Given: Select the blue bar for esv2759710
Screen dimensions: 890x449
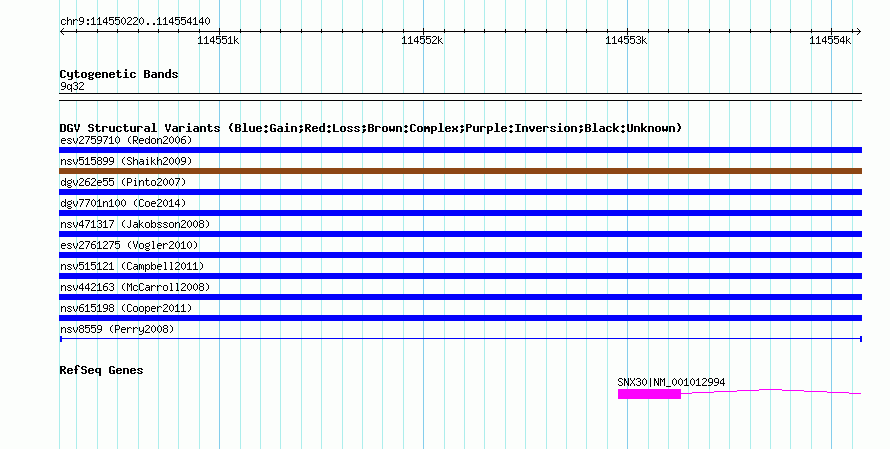Looking at the screenshot, I should point(460,150).
